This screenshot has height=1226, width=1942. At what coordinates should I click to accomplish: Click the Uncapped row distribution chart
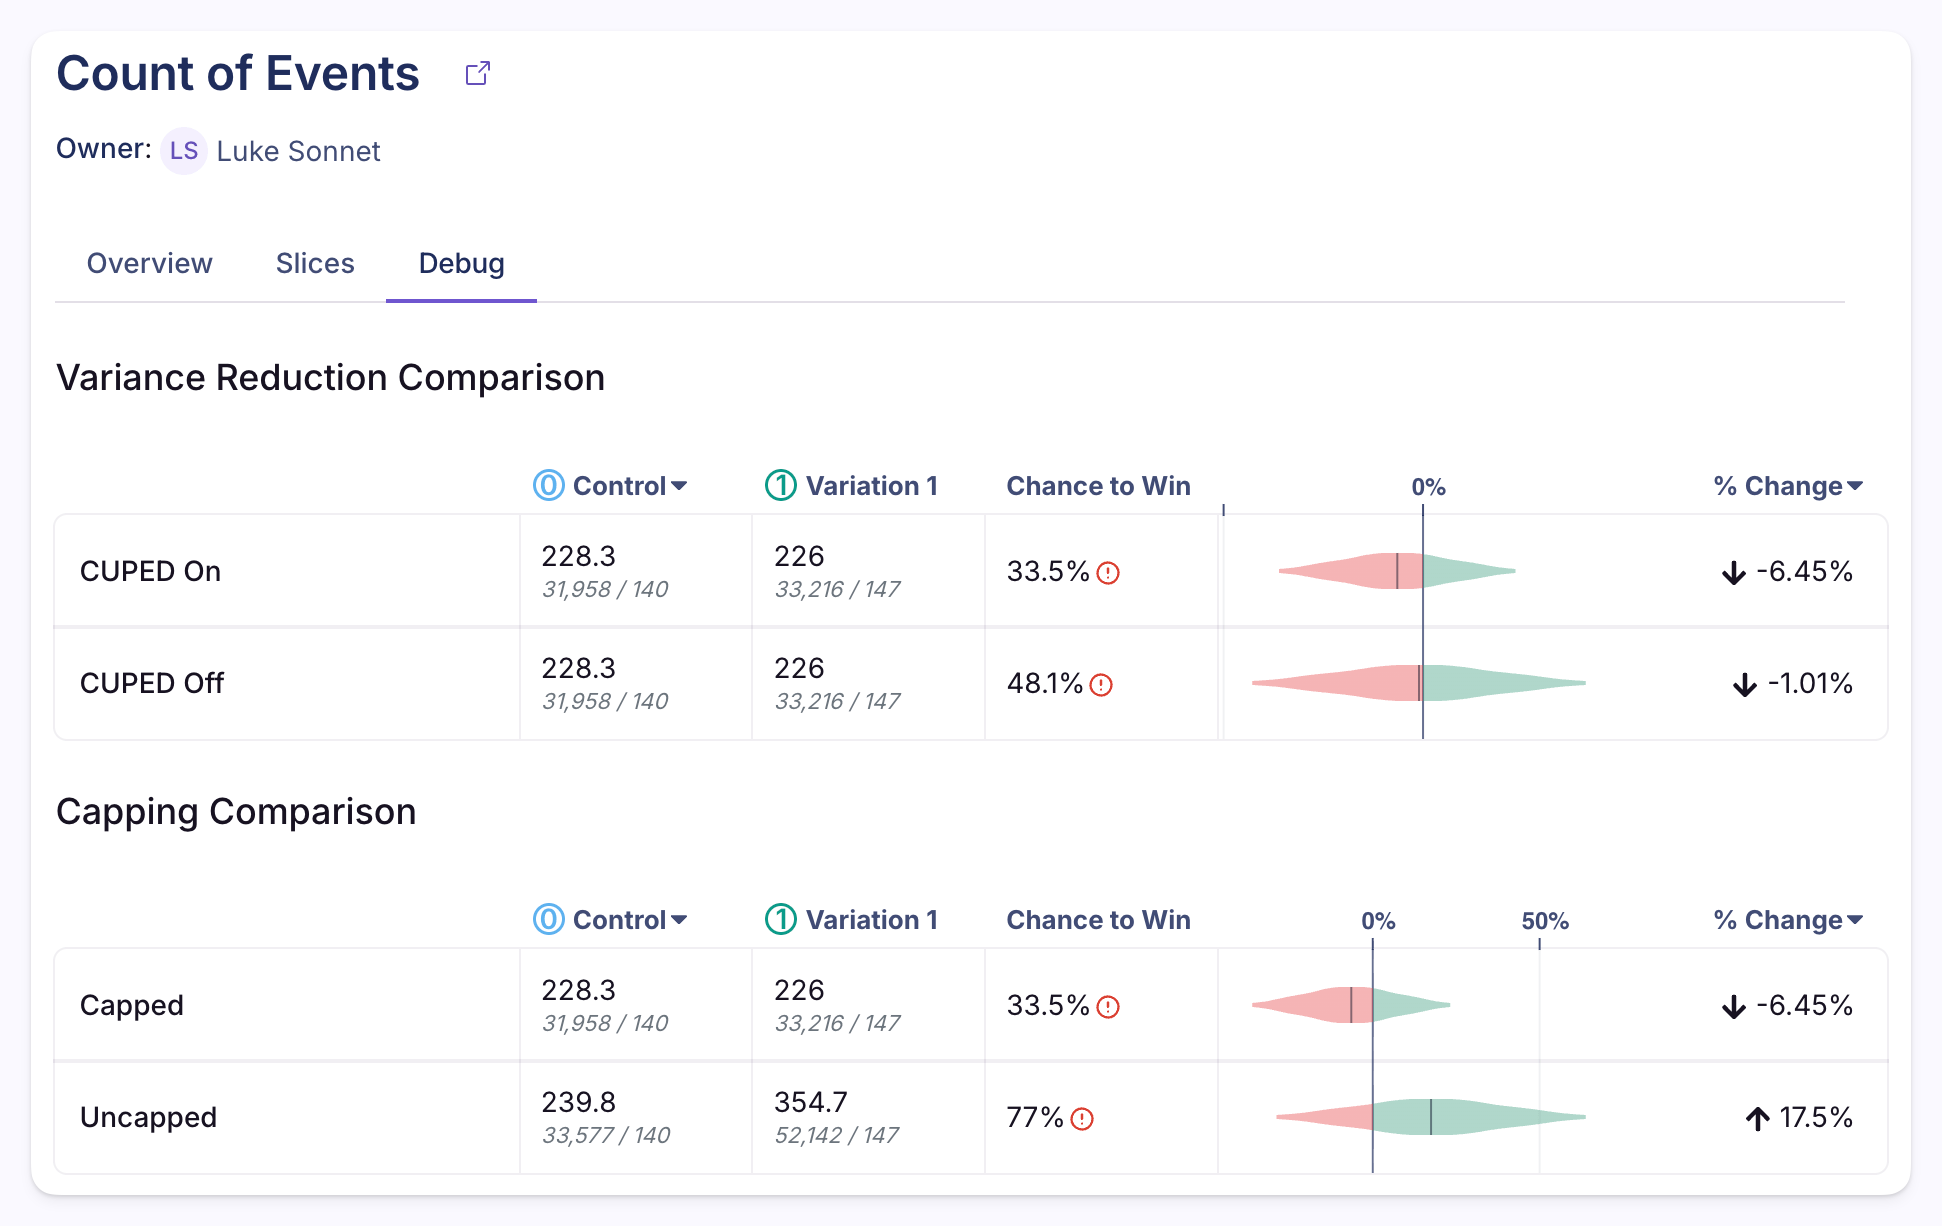click(x=1430, y=1117)
